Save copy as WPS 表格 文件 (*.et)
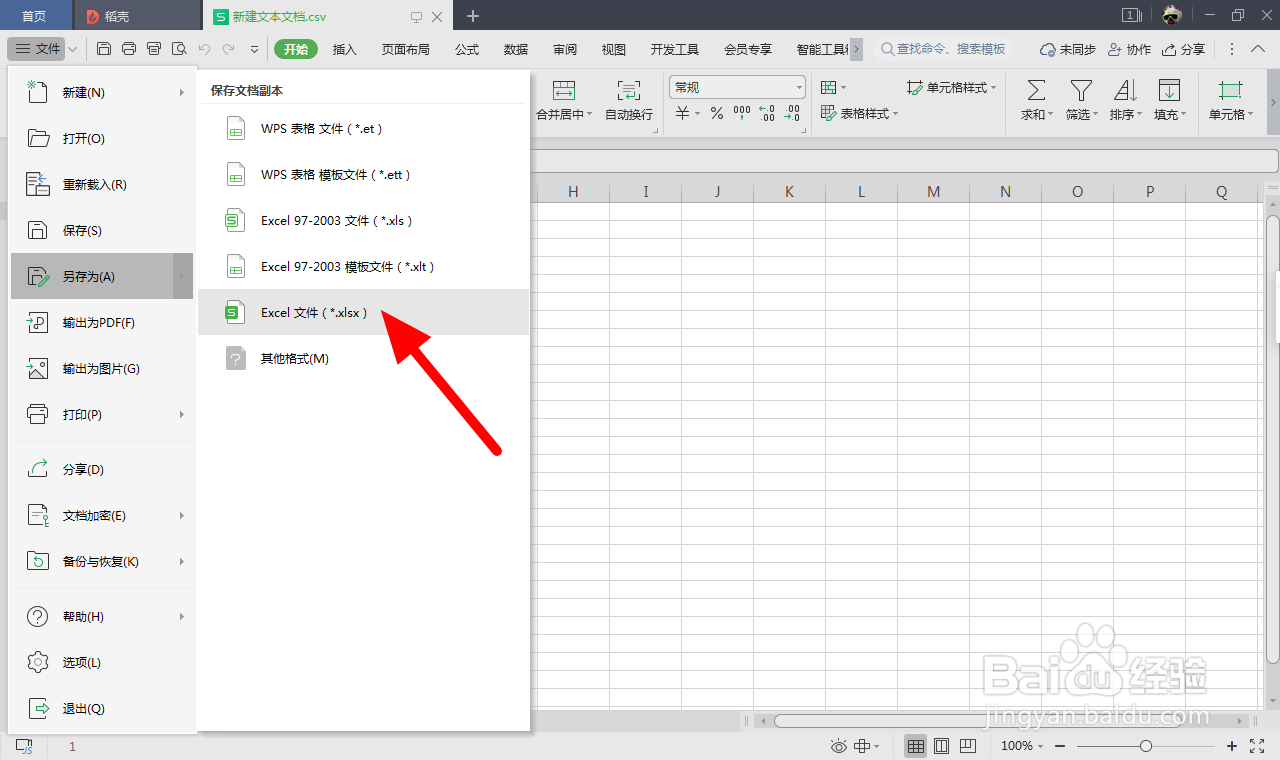This screenshot has height=760, width=1280. coord(364,129)
